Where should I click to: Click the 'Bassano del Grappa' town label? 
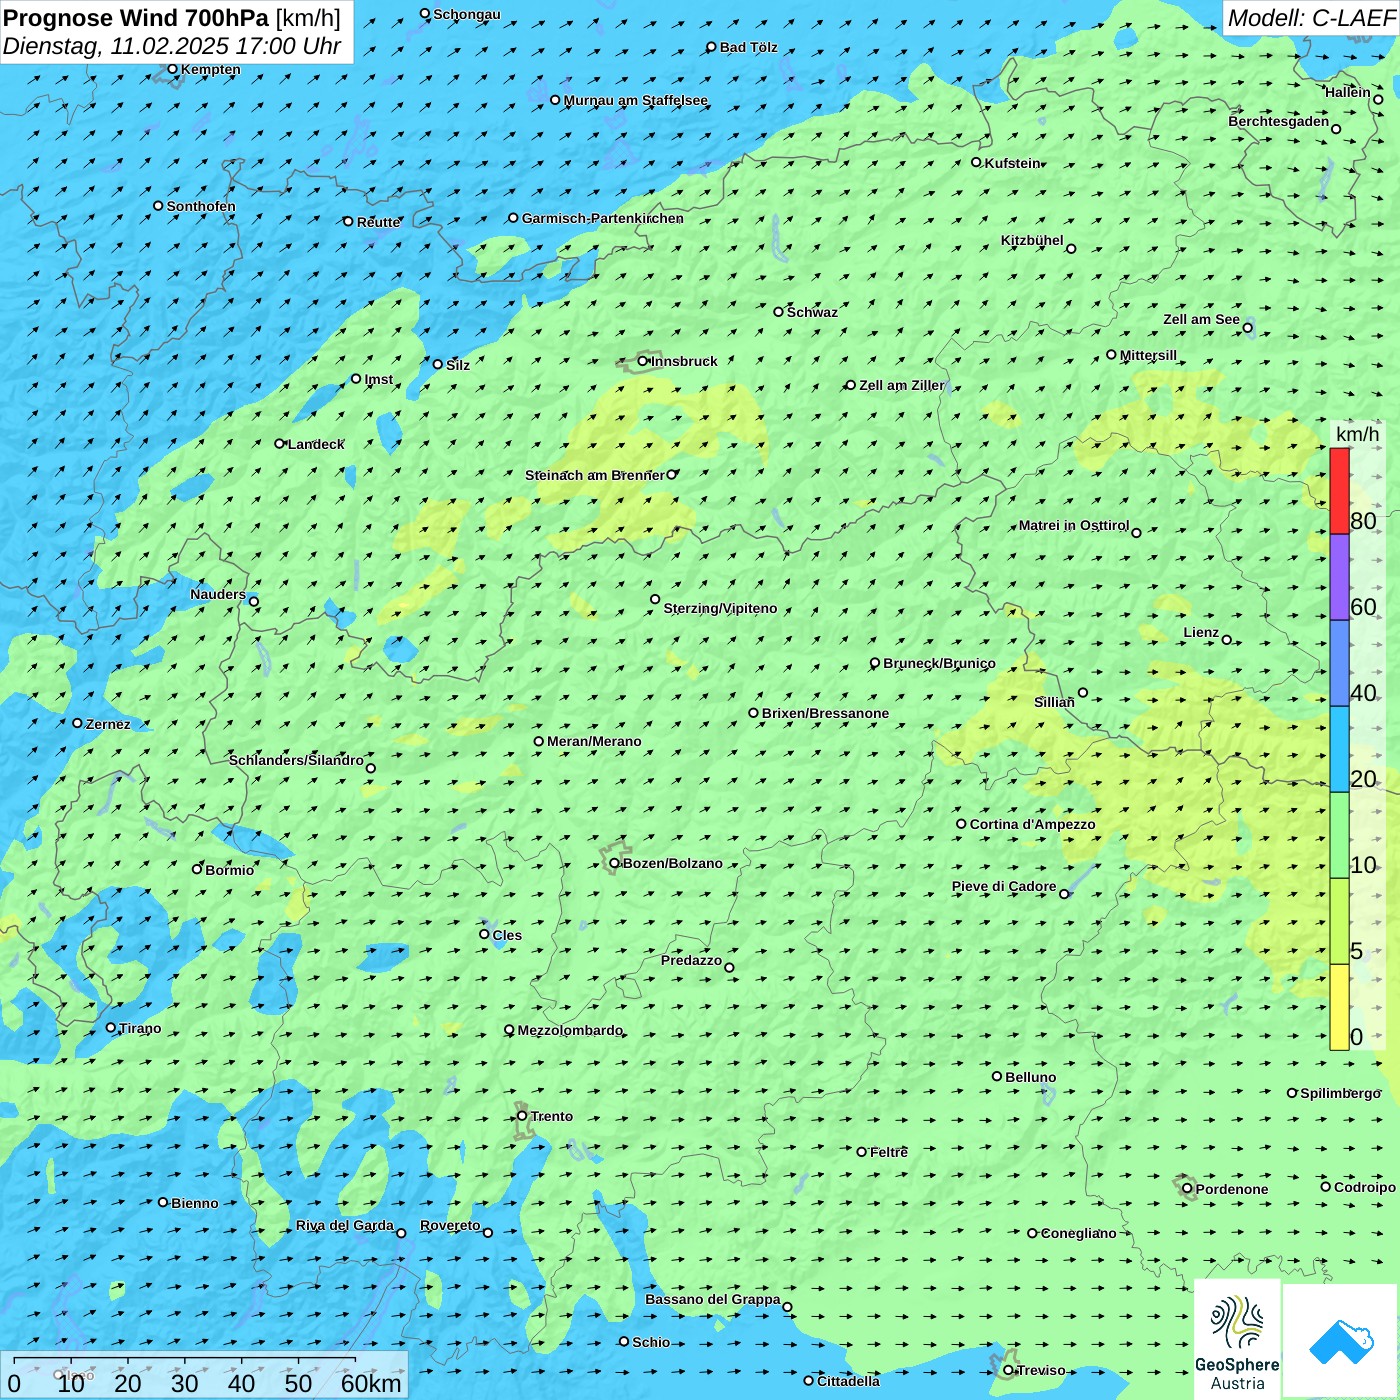[712, 1299]
